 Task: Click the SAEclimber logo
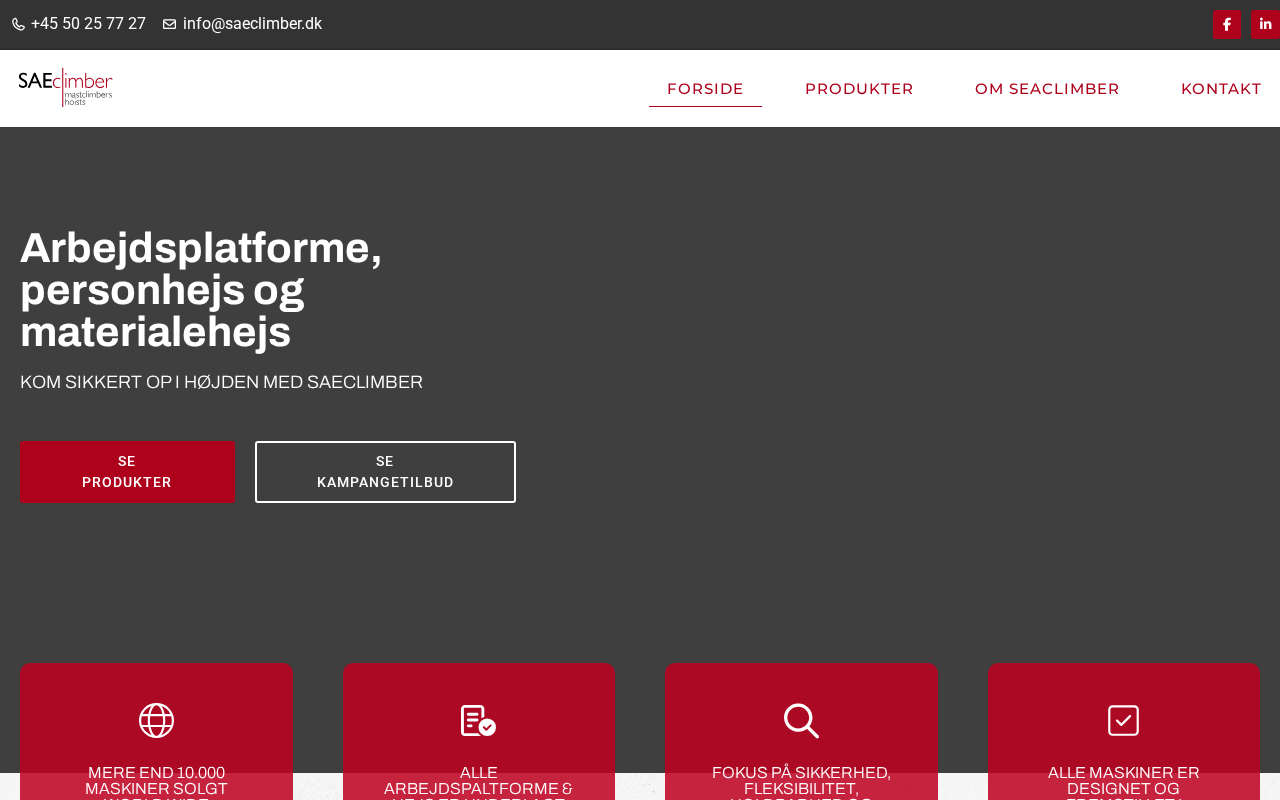[x=65, y=88]
